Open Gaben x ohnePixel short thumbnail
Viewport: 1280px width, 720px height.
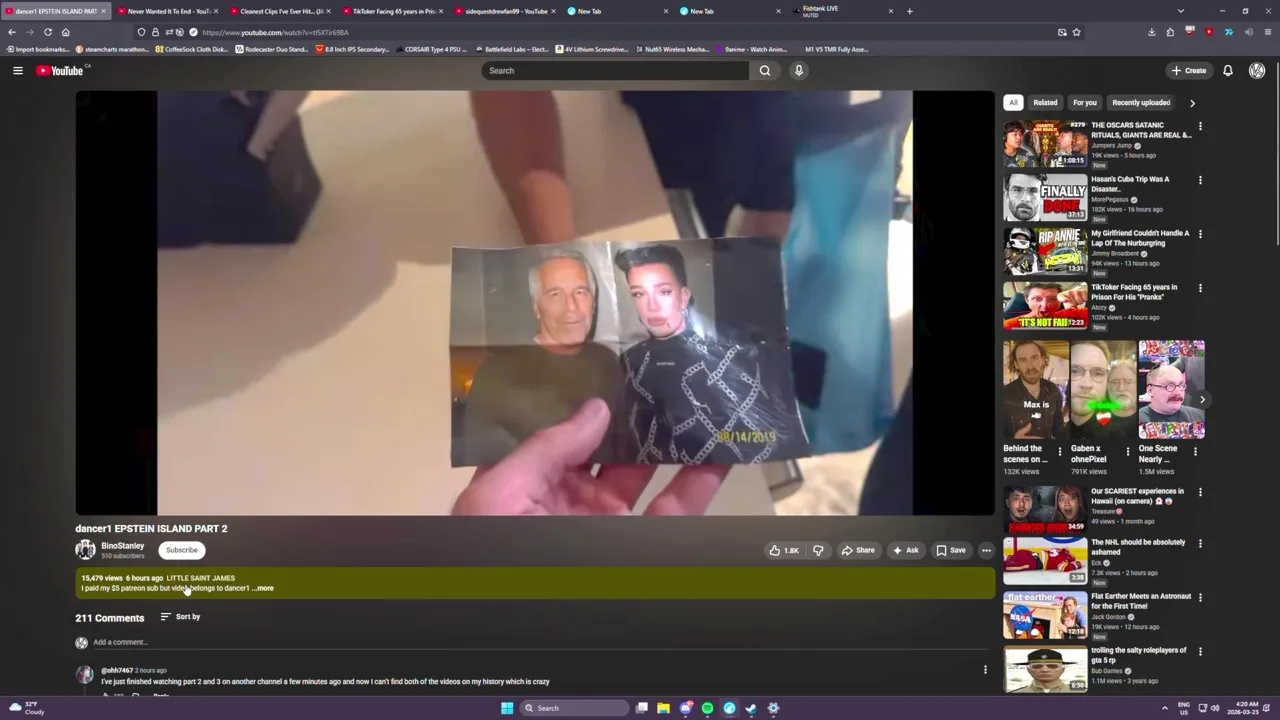click(x=1103, y=390)
